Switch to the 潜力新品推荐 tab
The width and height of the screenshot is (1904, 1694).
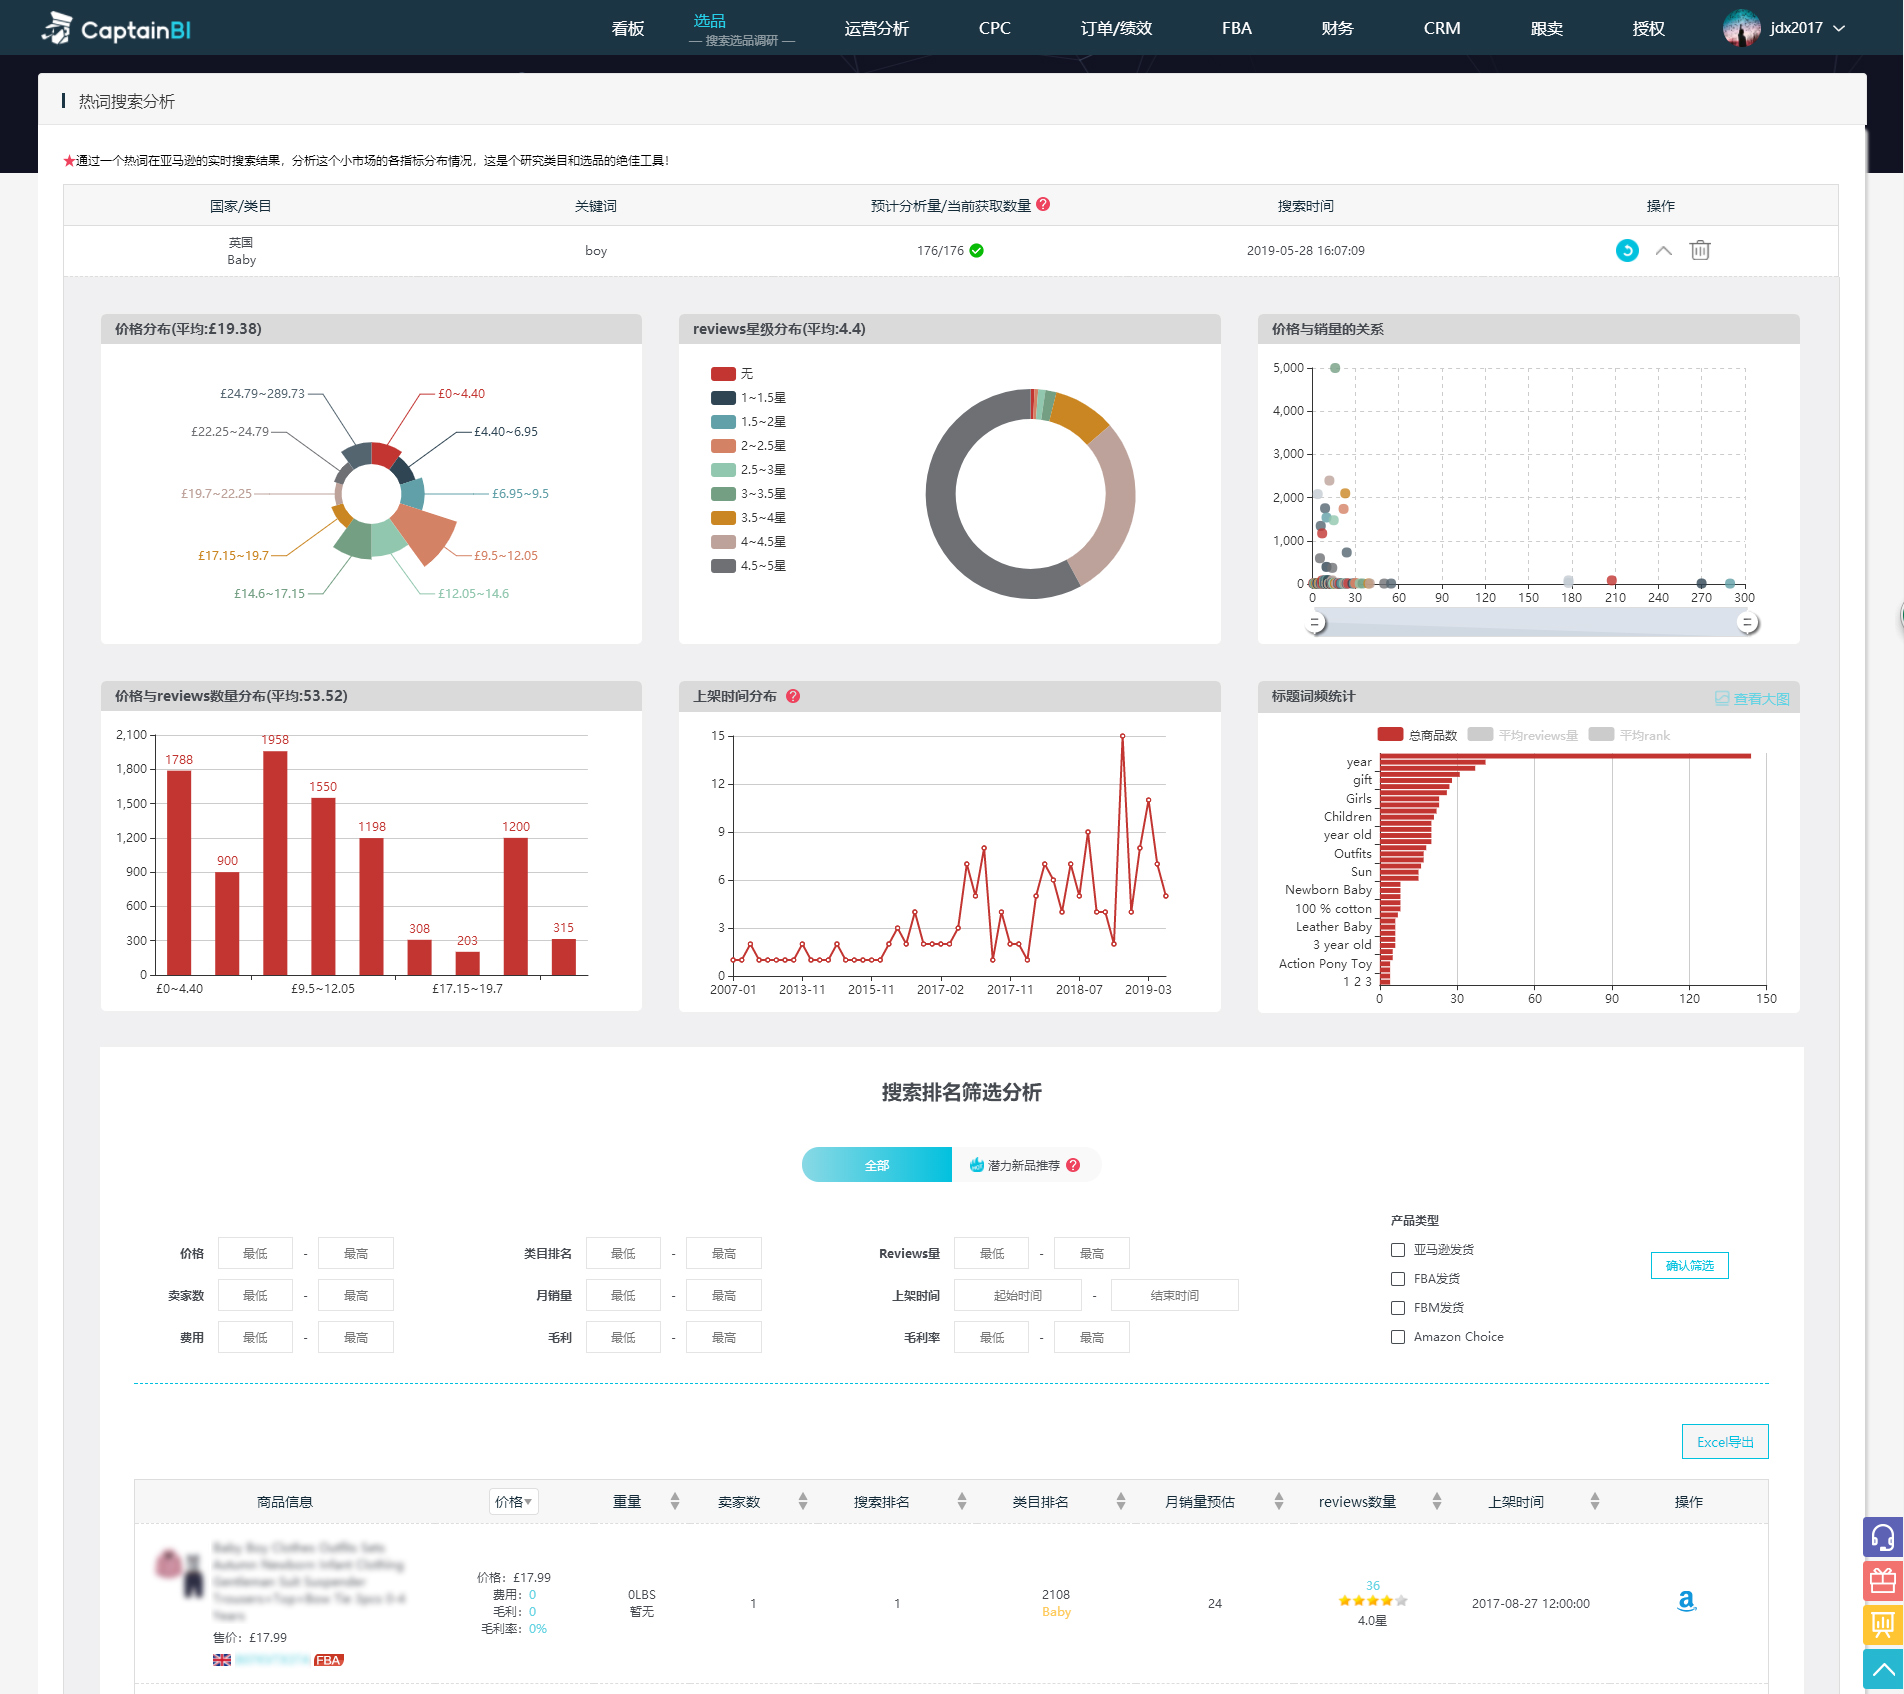point(1024,1165)
